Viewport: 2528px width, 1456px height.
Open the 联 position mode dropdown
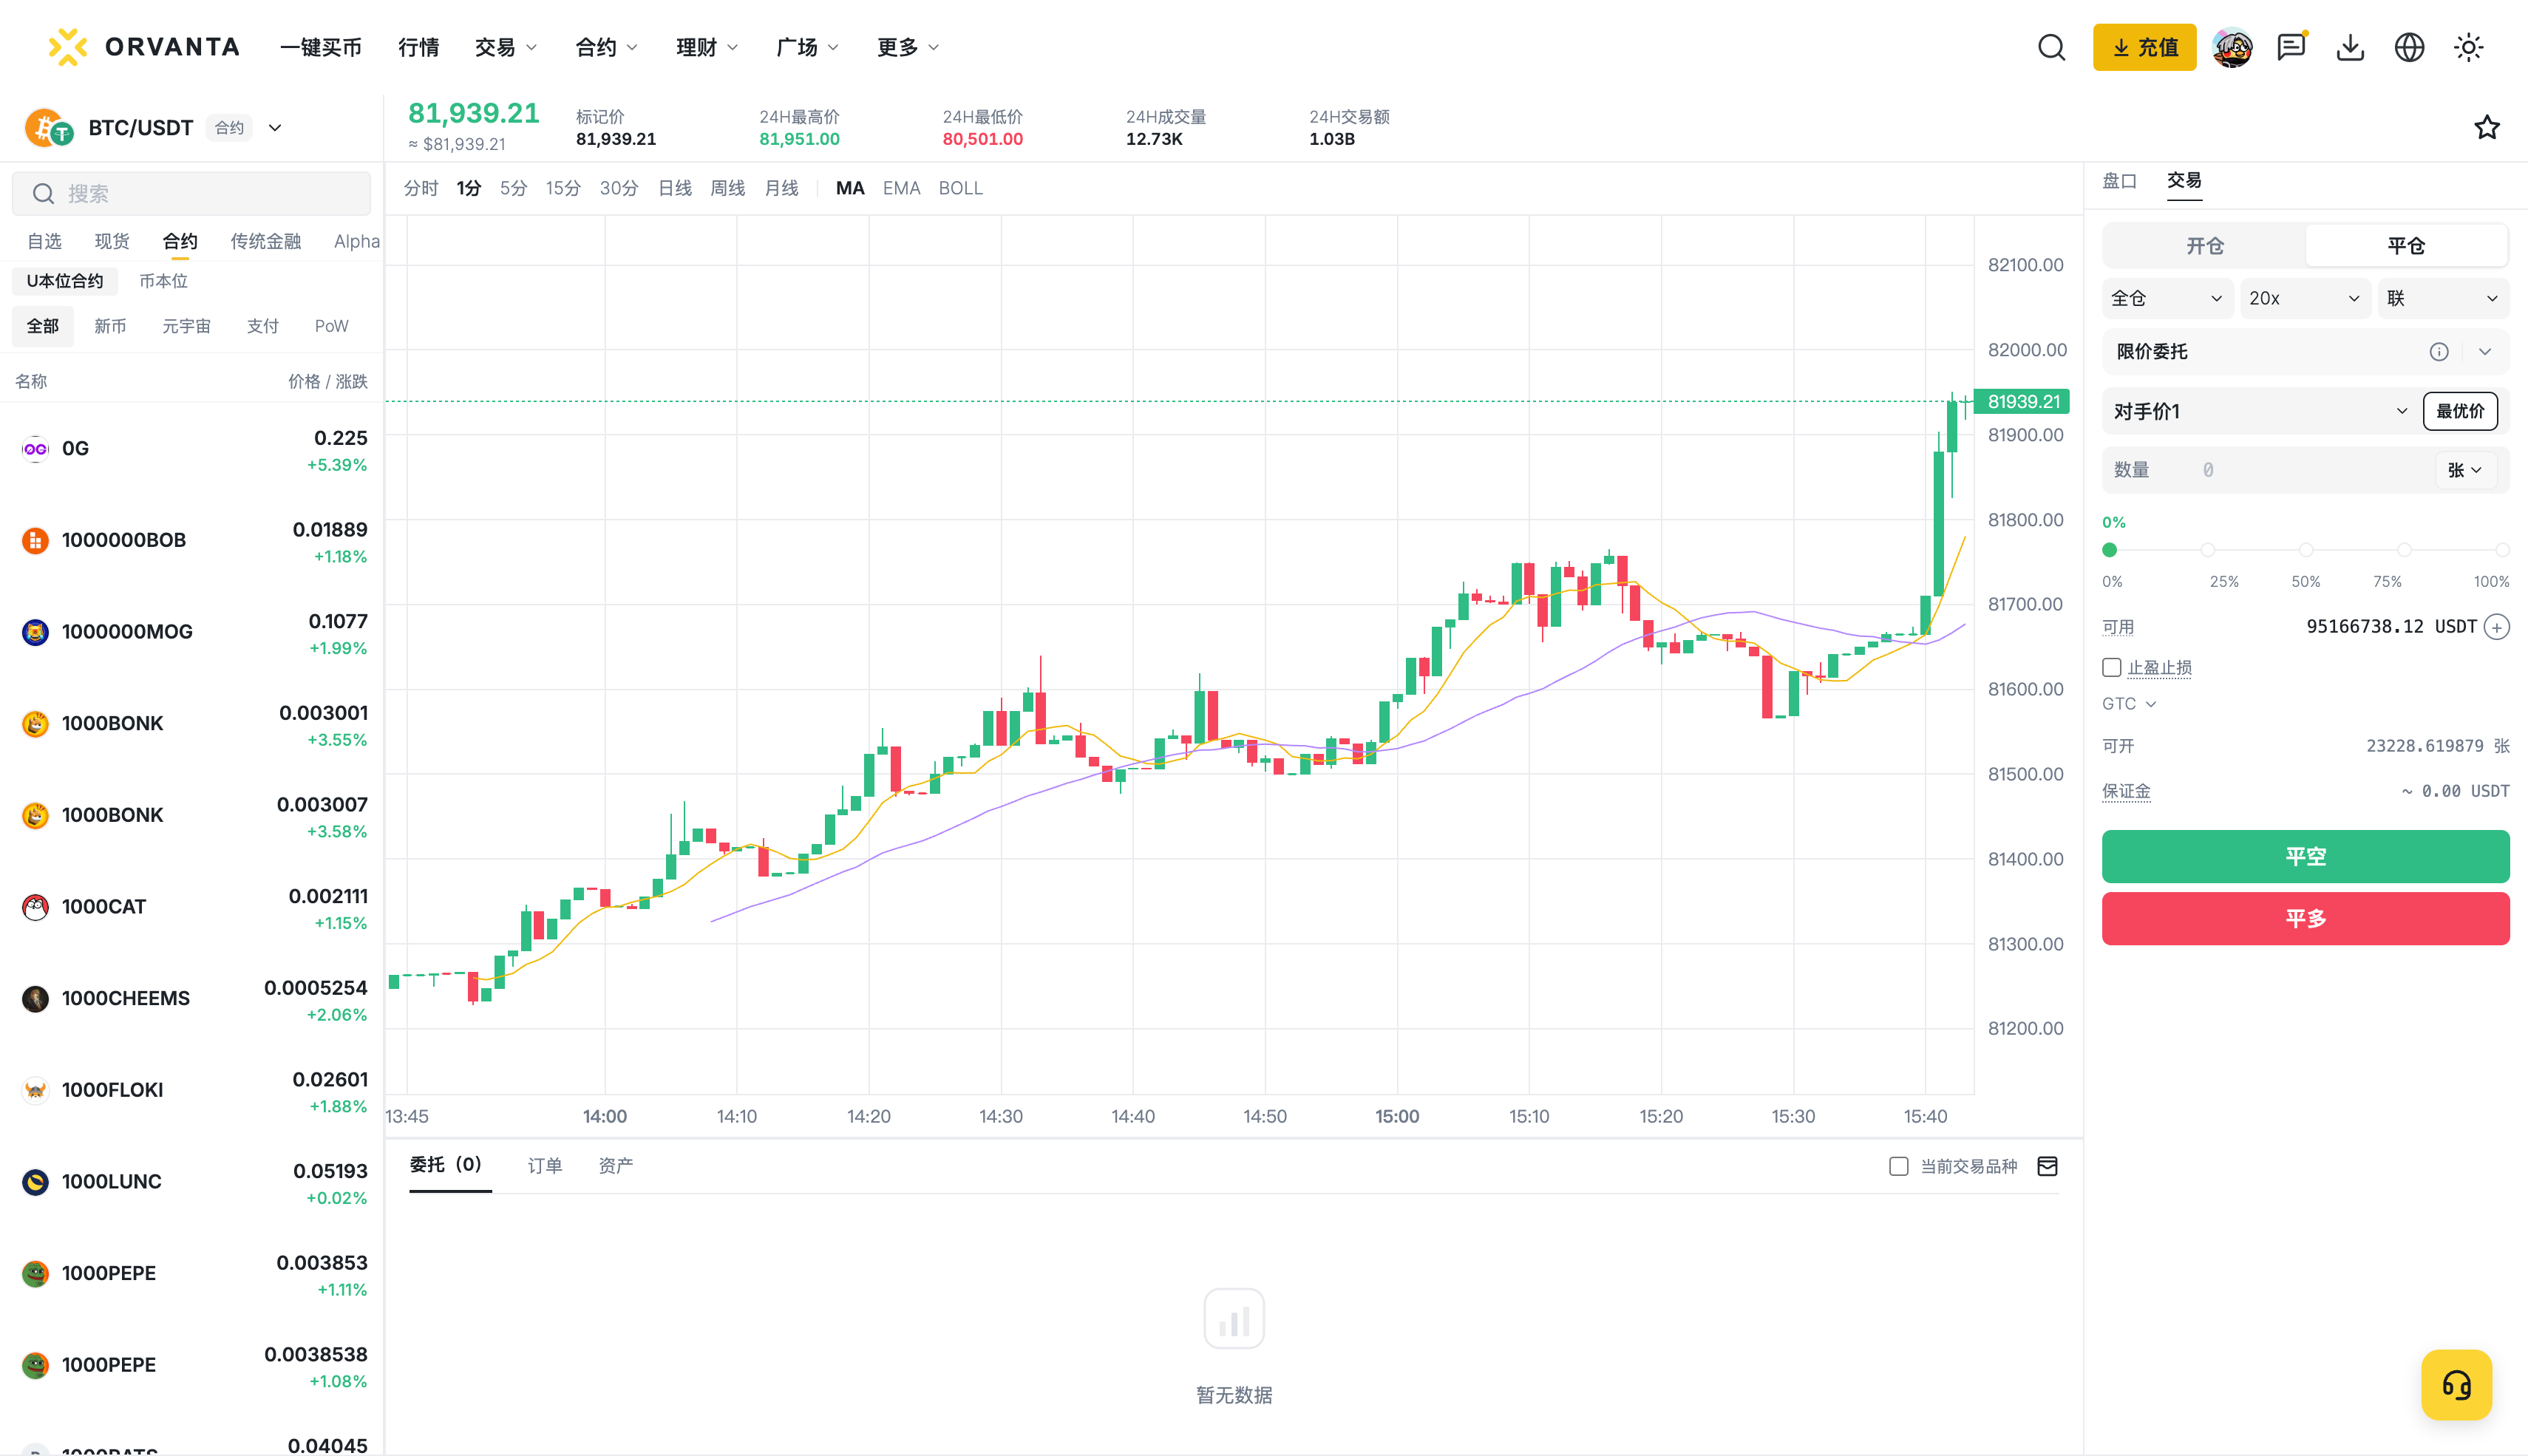tap(2443, 298)
